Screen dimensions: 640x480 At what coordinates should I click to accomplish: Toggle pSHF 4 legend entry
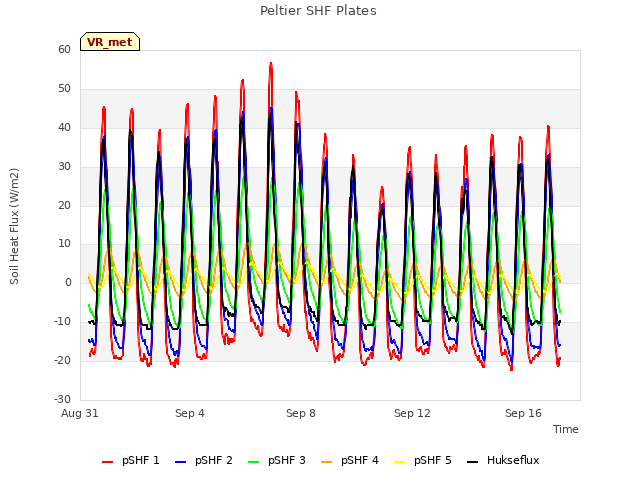(350, 460)
